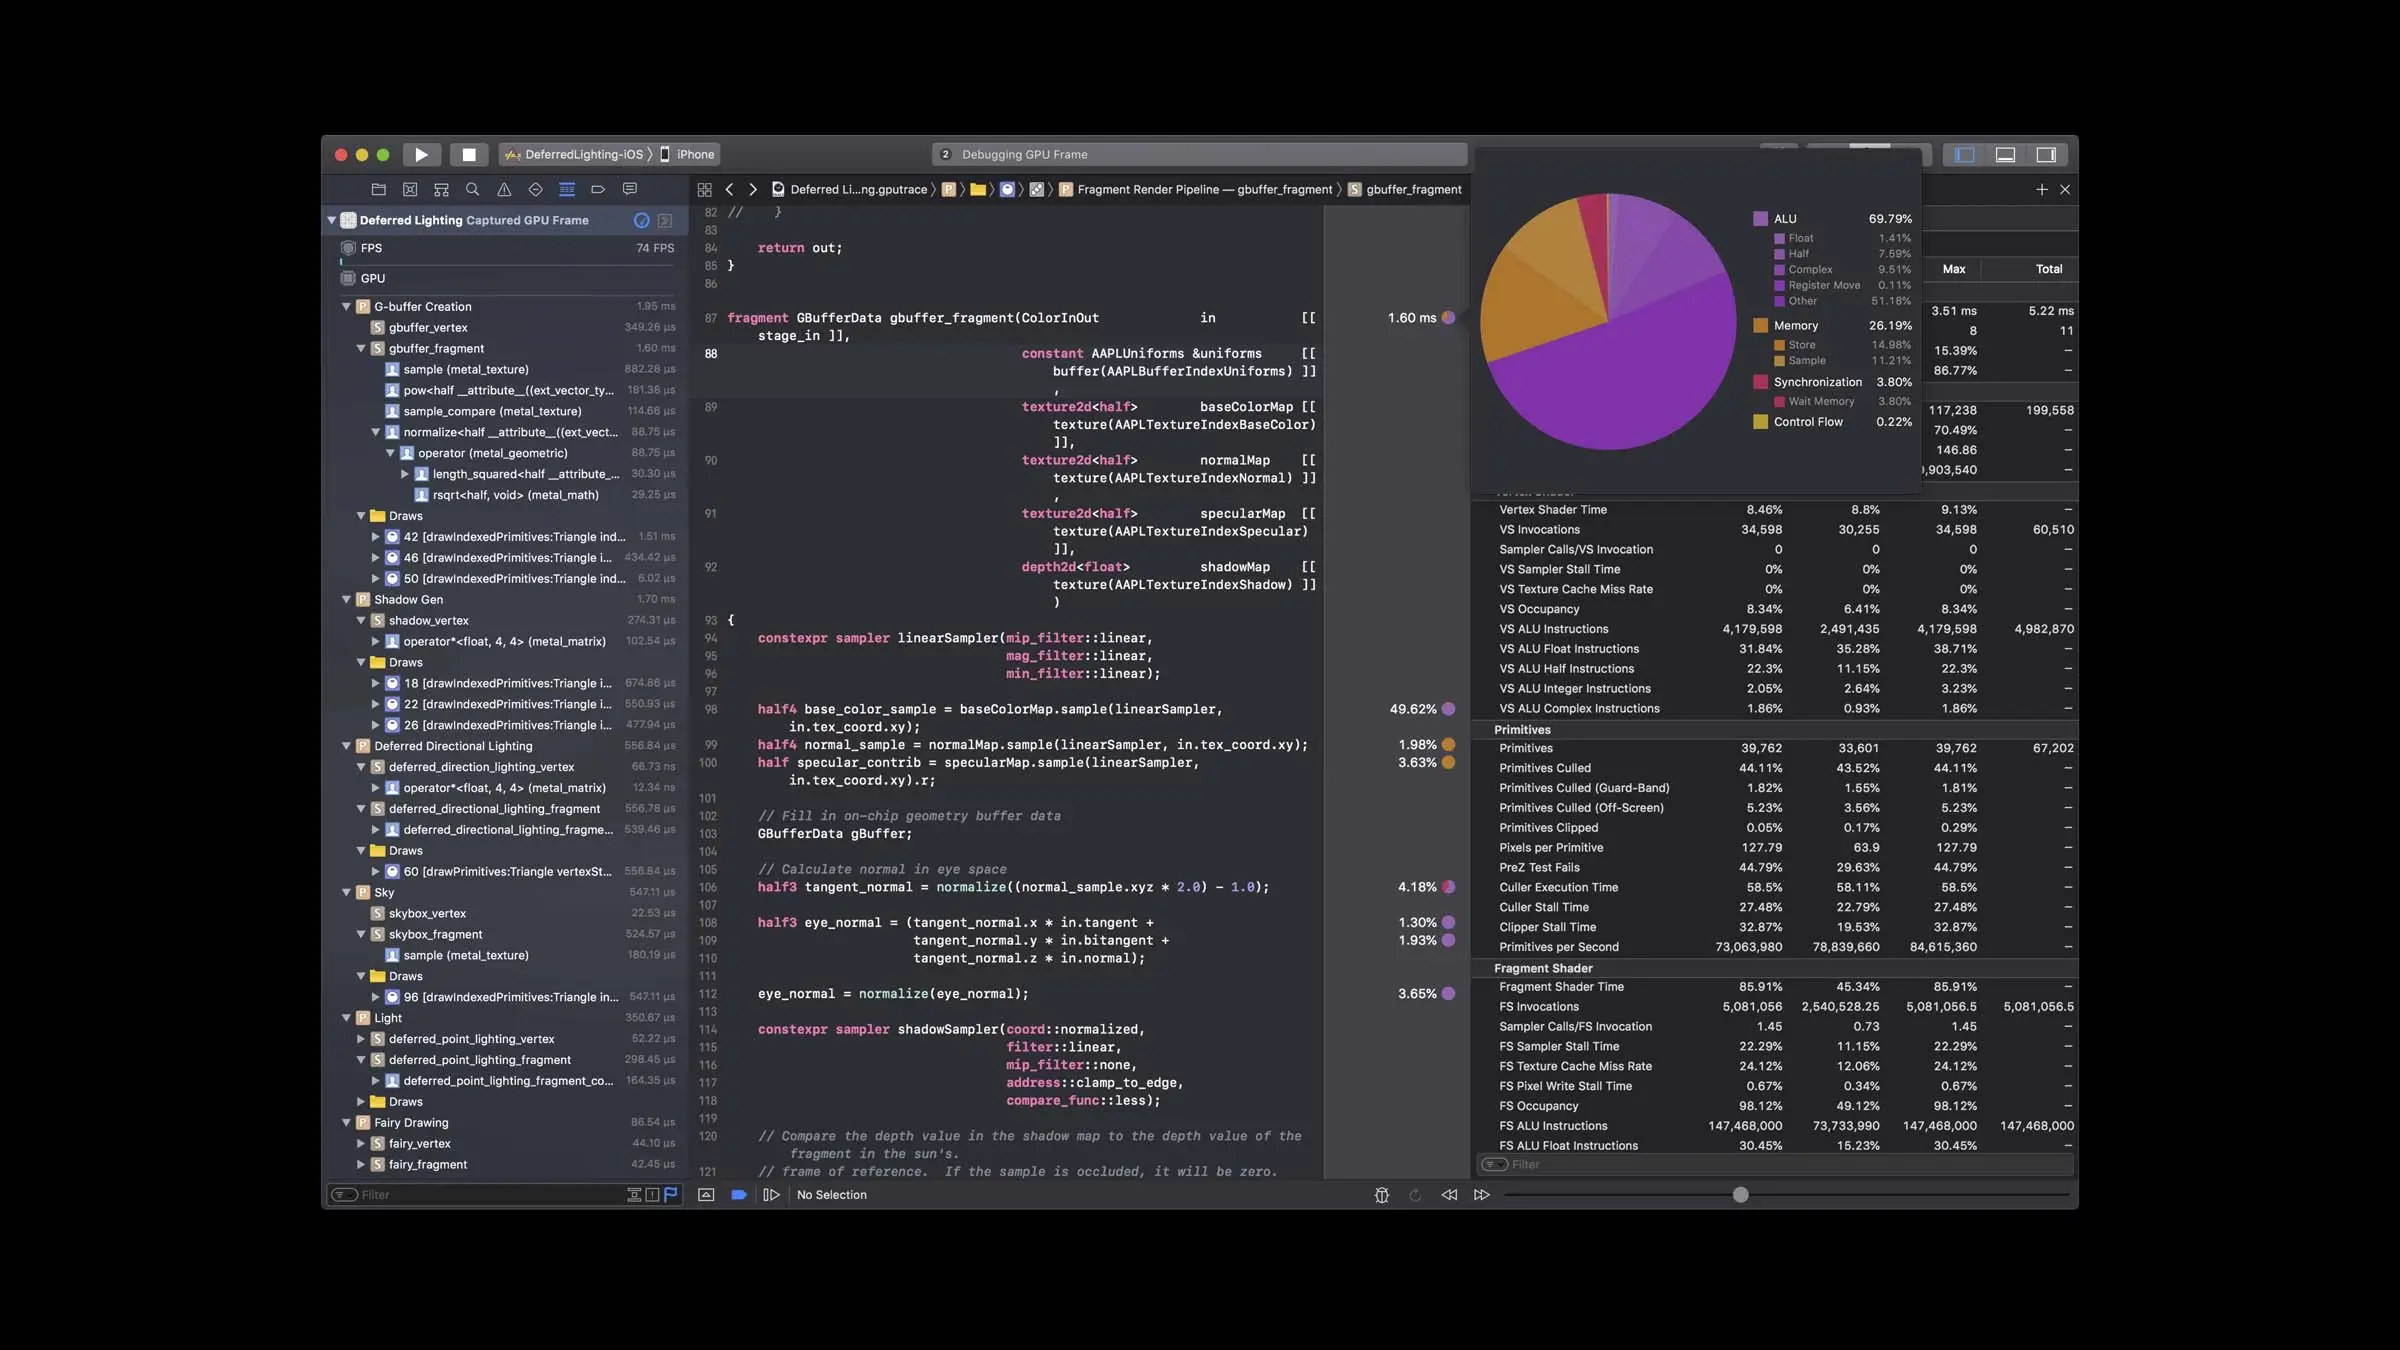Click the FS Occupancy row
Image resolution: width=2400 pixels, height=1350 pixels.
[1775, 1106]
